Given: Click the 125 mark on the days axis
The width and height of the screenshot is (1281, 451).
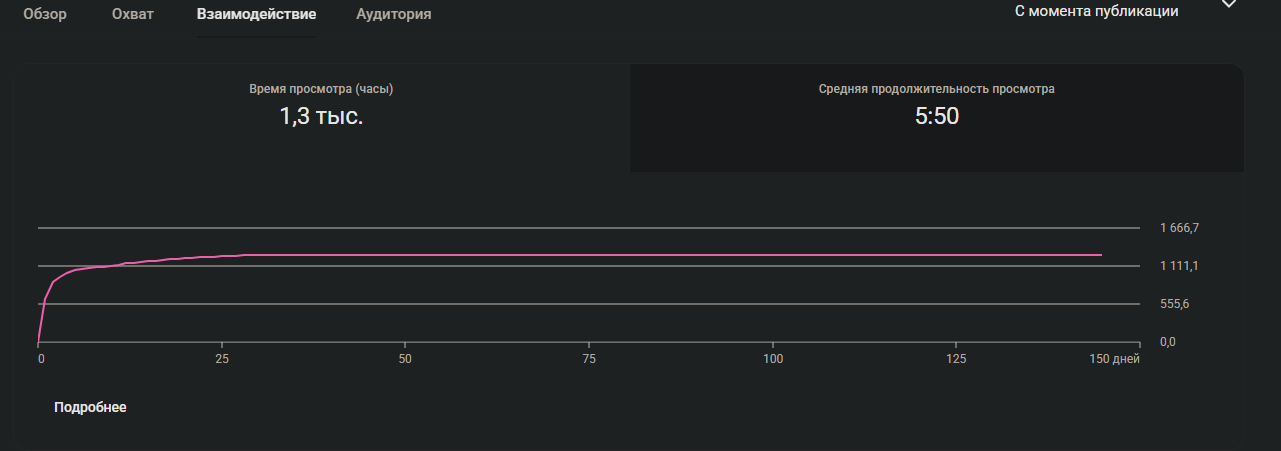Looking at the screenshot, I should tap(956, 359).
